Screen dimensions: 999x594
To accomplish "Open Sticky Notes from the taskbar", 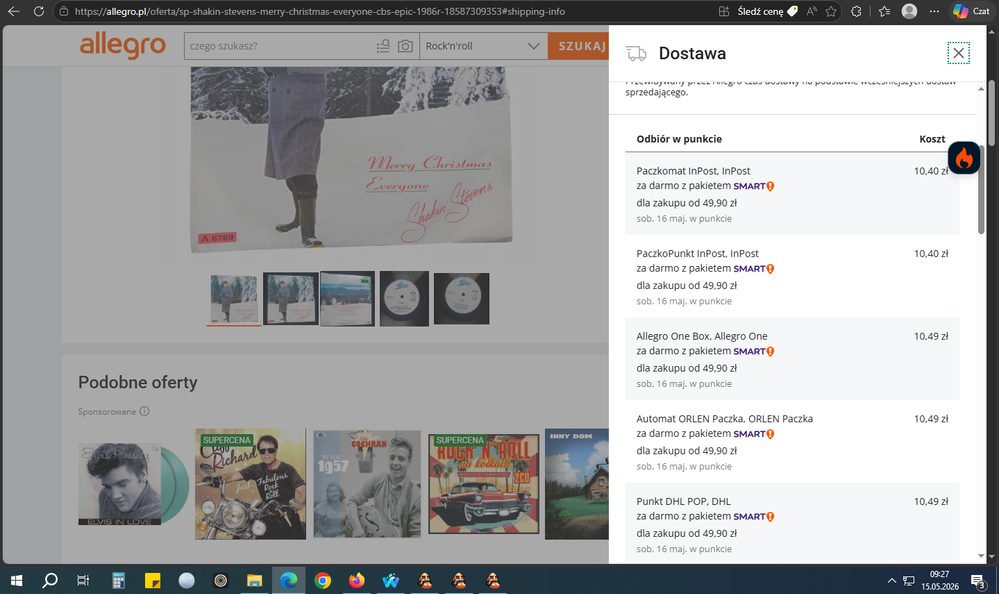I will [x=152, y=580].
